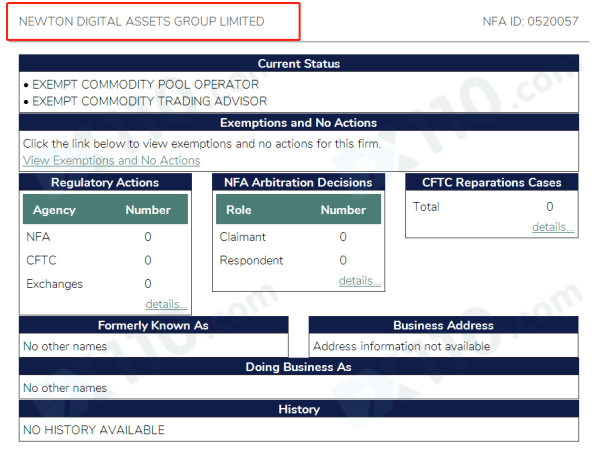The image size is (610, 457).
Task: Click the Exempt Commodity Pool Operator status
Action: click(x=145, y=85)
